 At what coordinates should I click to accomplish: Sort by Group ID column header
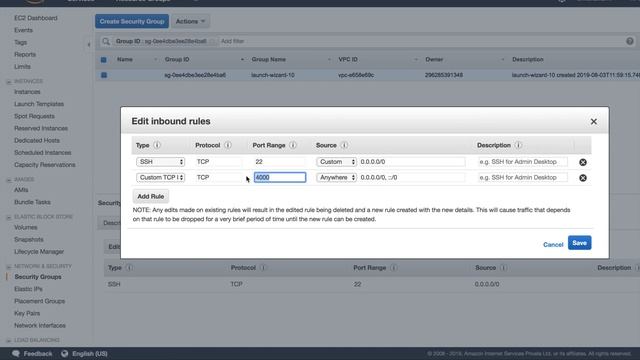coord(177,60)
